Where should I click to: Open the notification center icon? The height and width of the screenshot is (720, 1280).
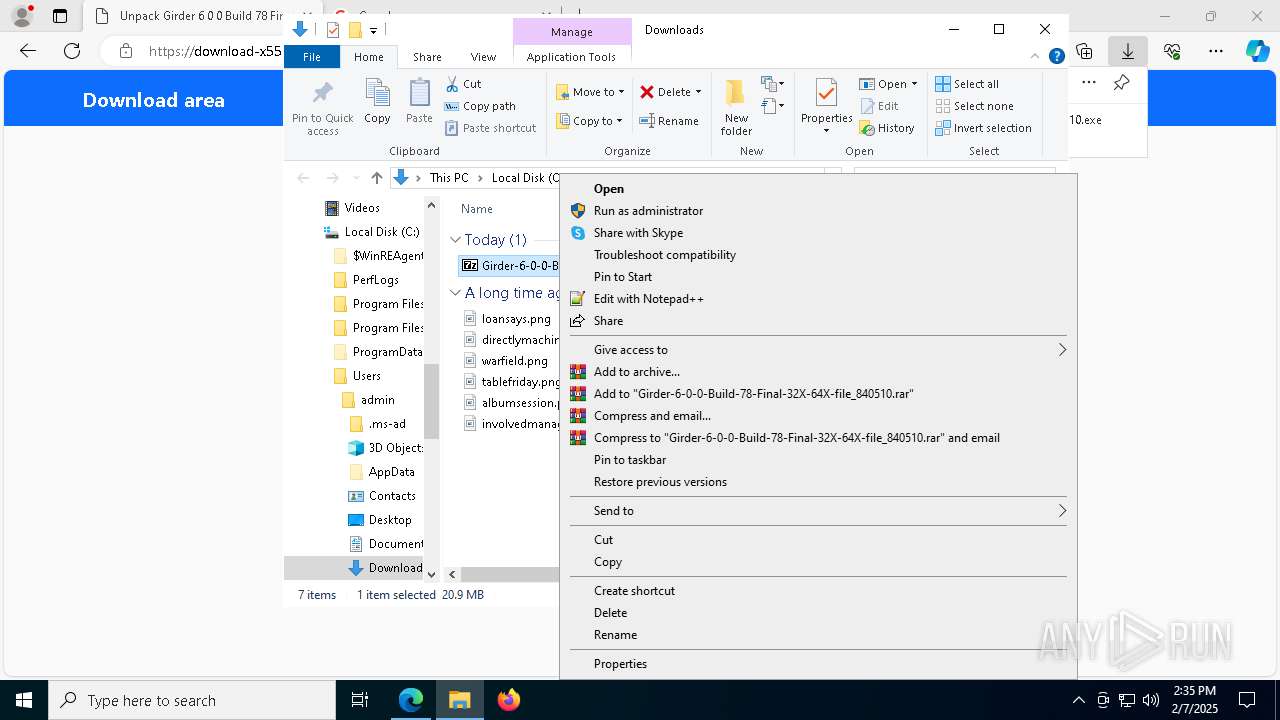click(x=1247, y=700)
